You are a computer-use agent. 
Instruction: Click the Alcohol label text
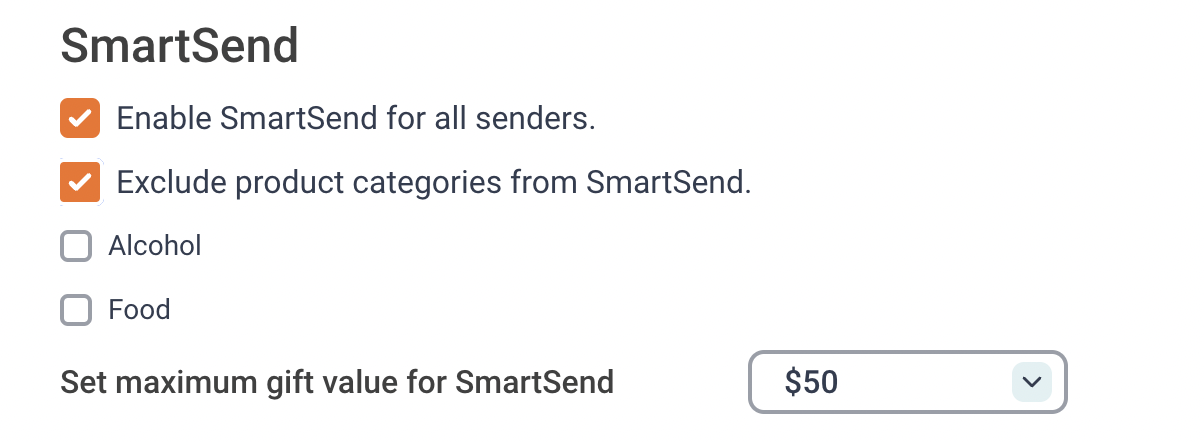(155, 246)
